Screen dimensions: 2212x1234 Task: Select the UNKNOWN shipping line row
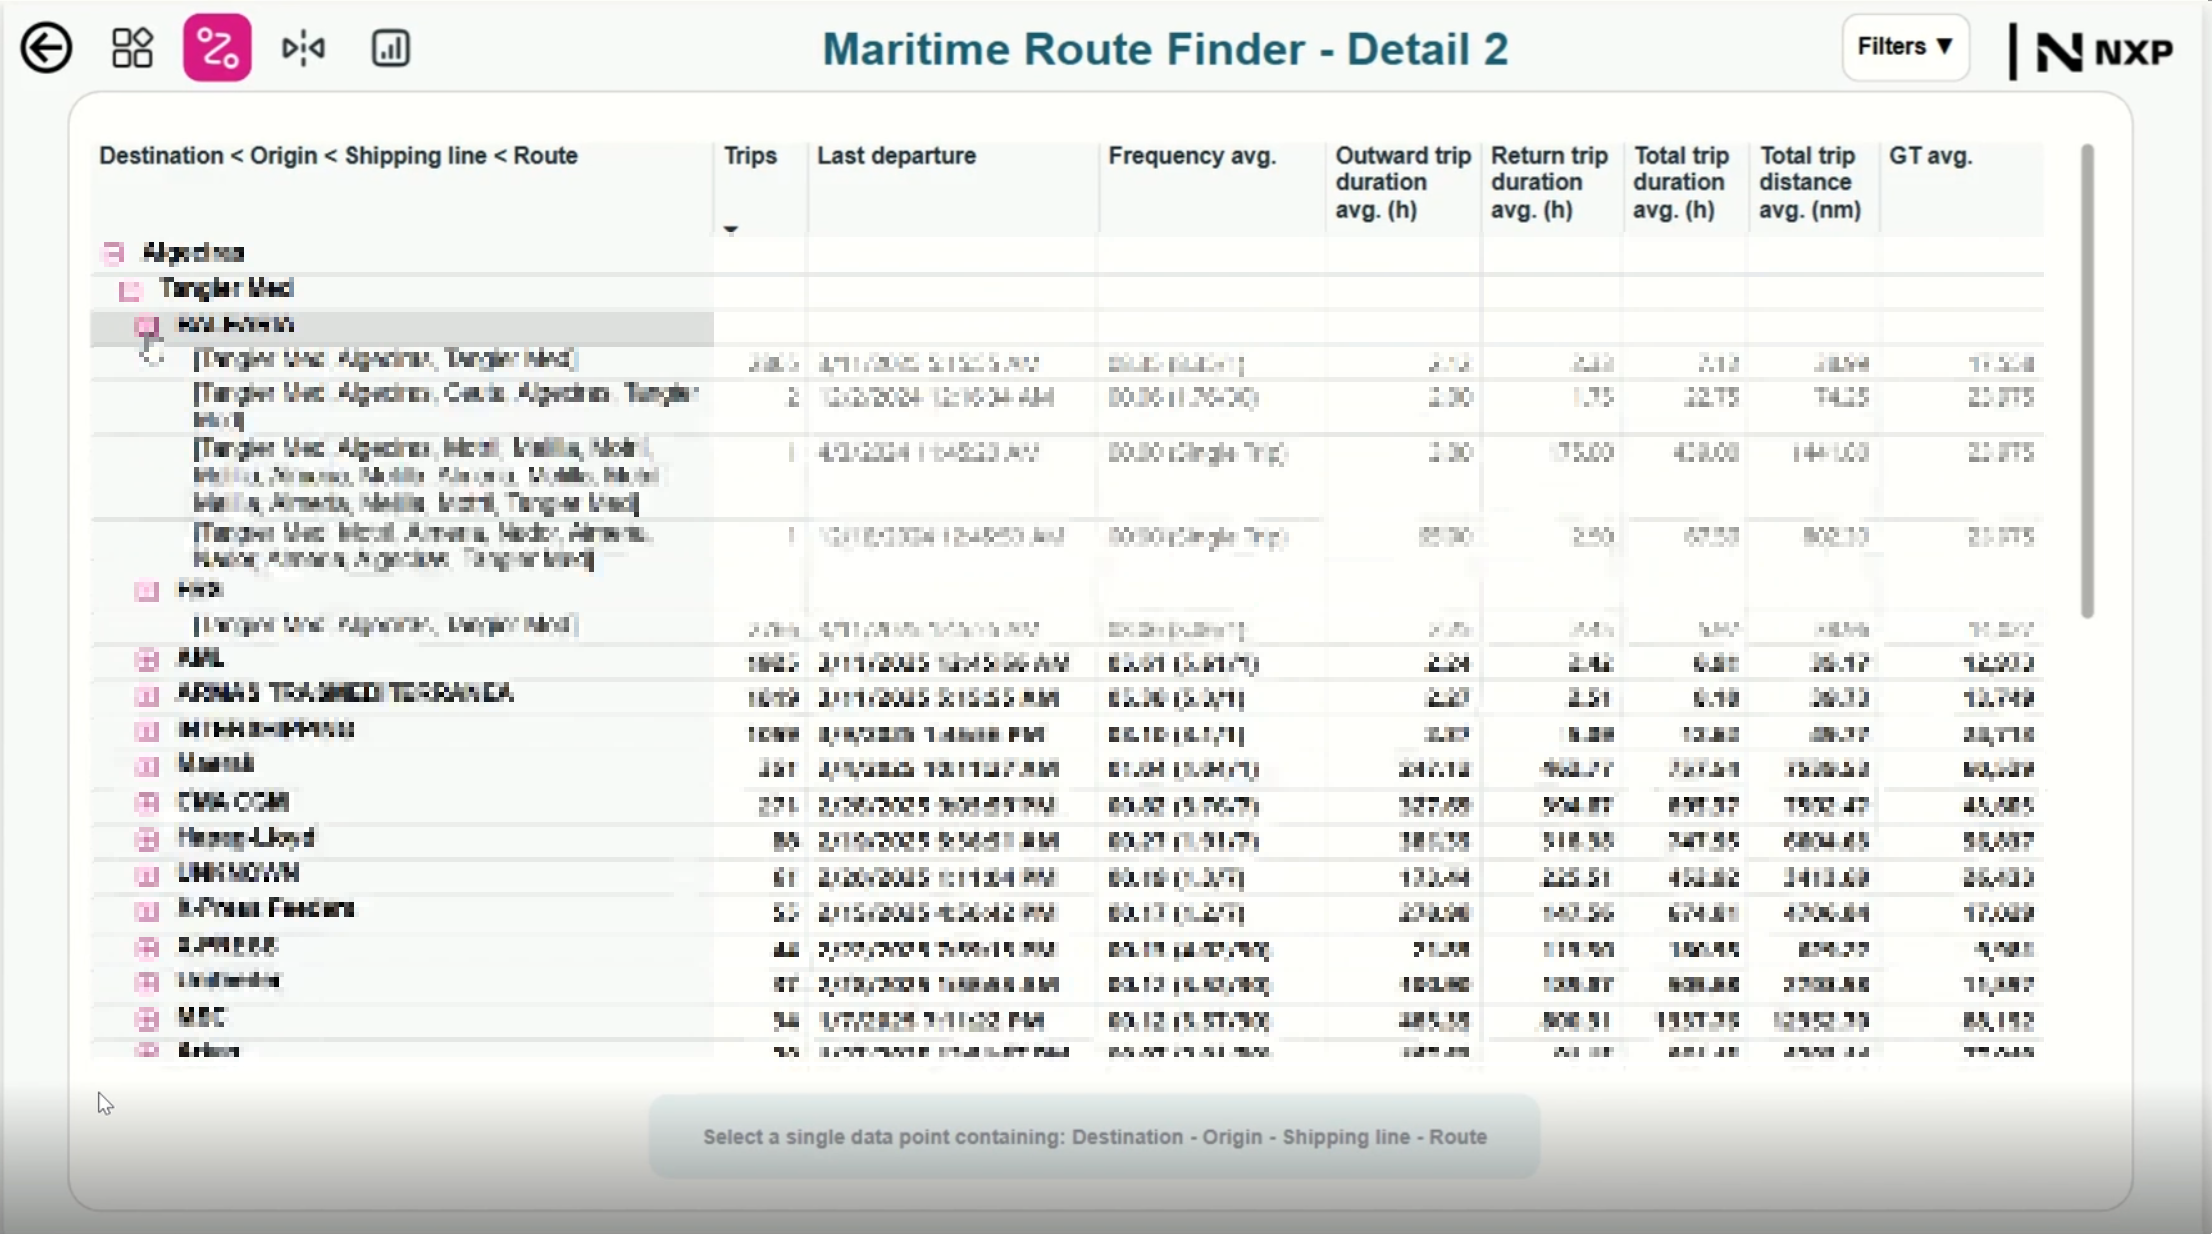coord(238,874)
